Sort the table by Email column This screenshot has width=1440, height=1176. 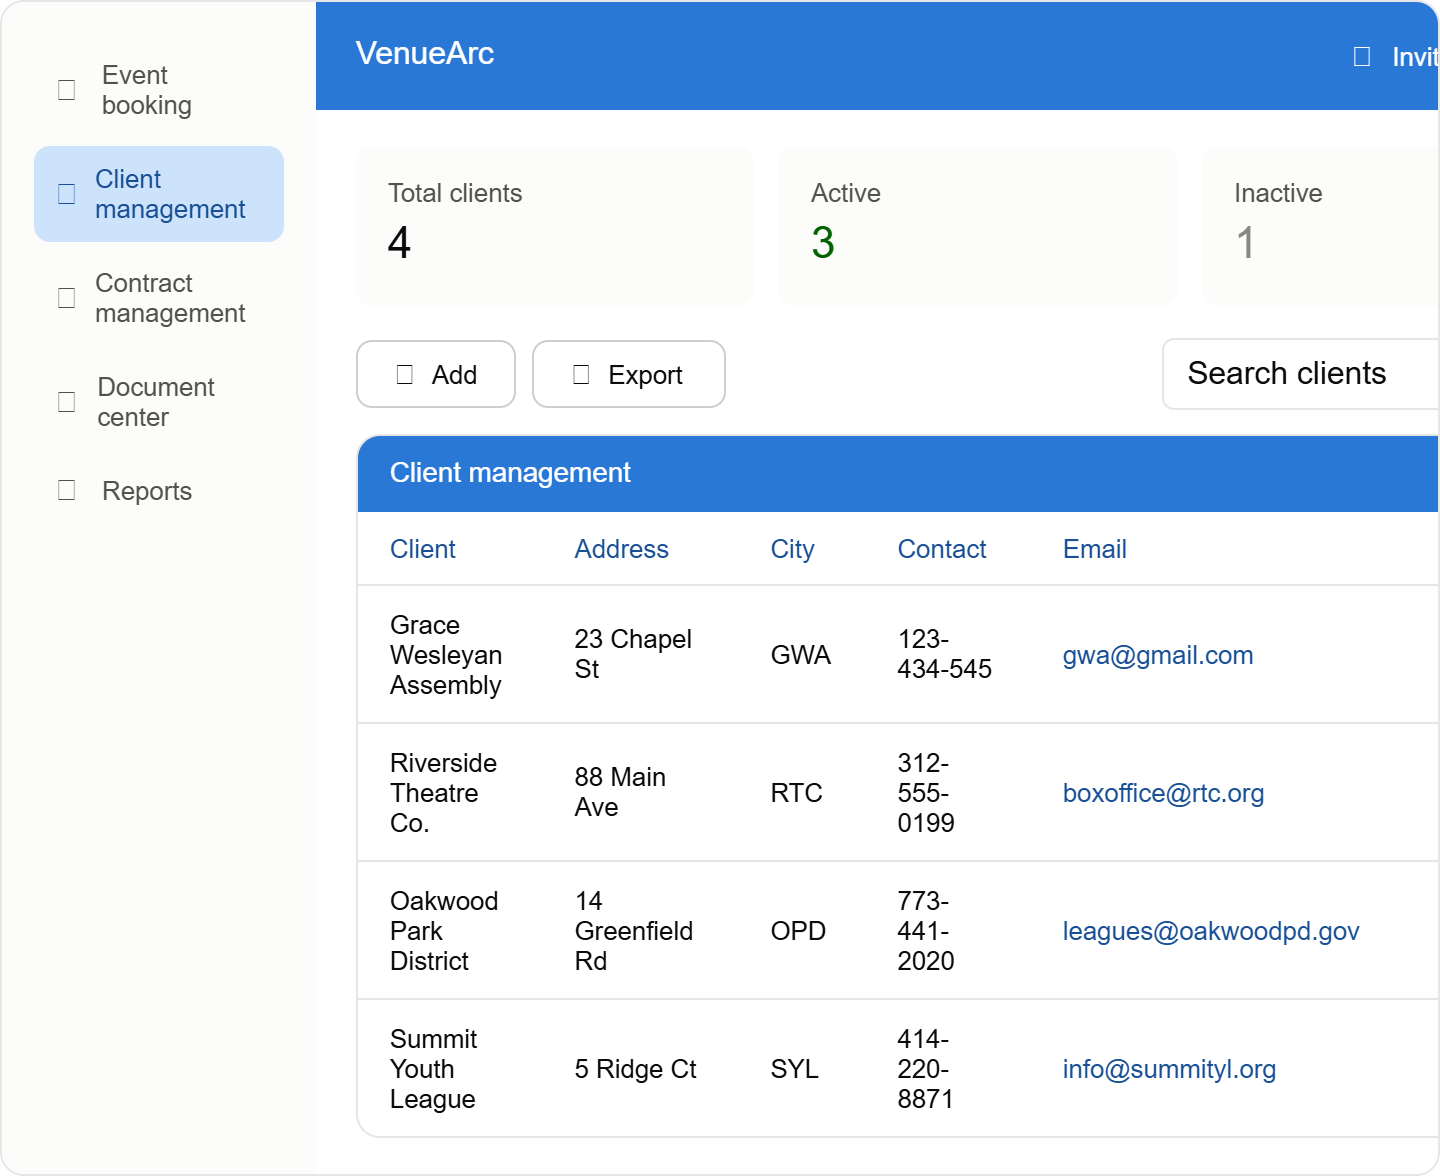pos(1095,549)
